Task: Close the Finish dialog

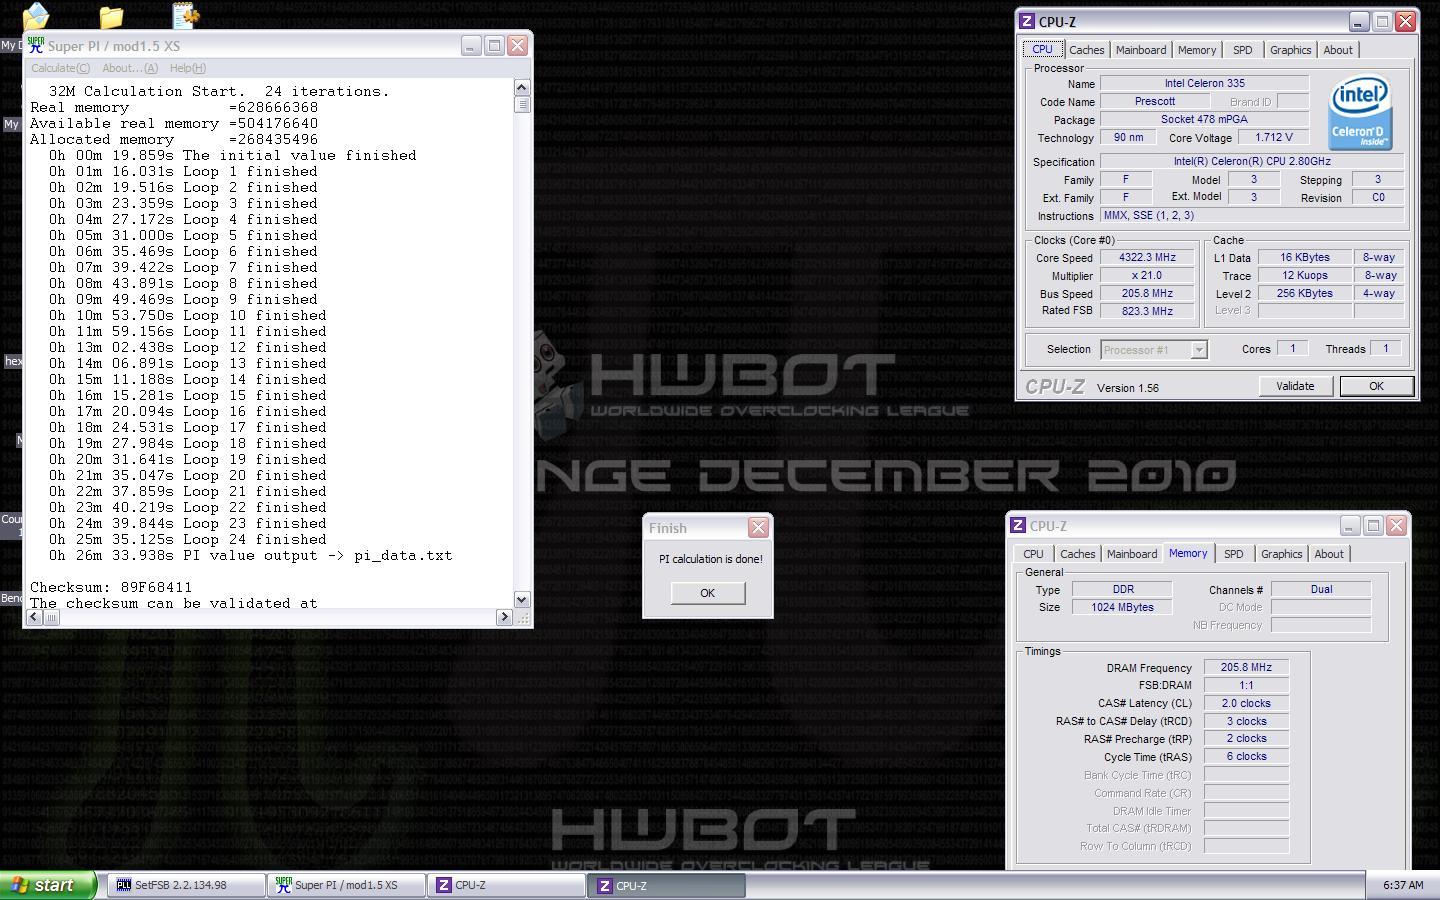Action: tap(758, 527)
